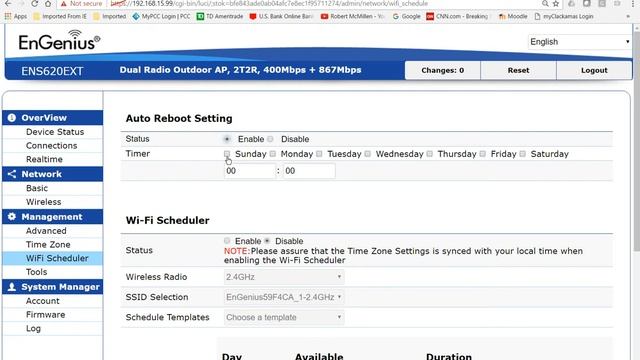Select Disable for Wi-Fi Scheduler Status
Screen dimensions: 640x360
click(x=267, y=241)
